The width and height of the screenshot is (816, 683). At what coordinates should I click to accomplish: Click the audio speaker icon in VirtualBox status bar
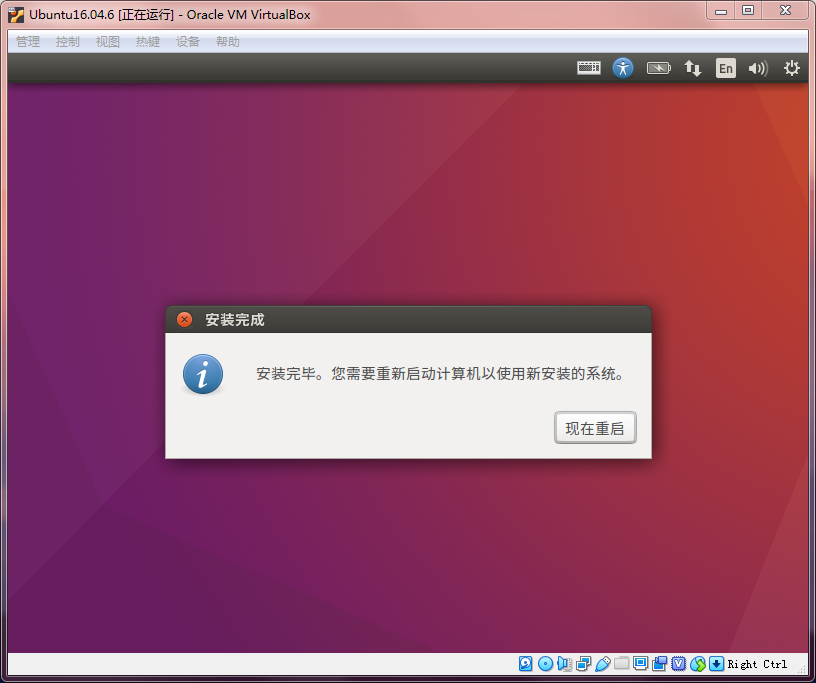[x=565, y=664]
